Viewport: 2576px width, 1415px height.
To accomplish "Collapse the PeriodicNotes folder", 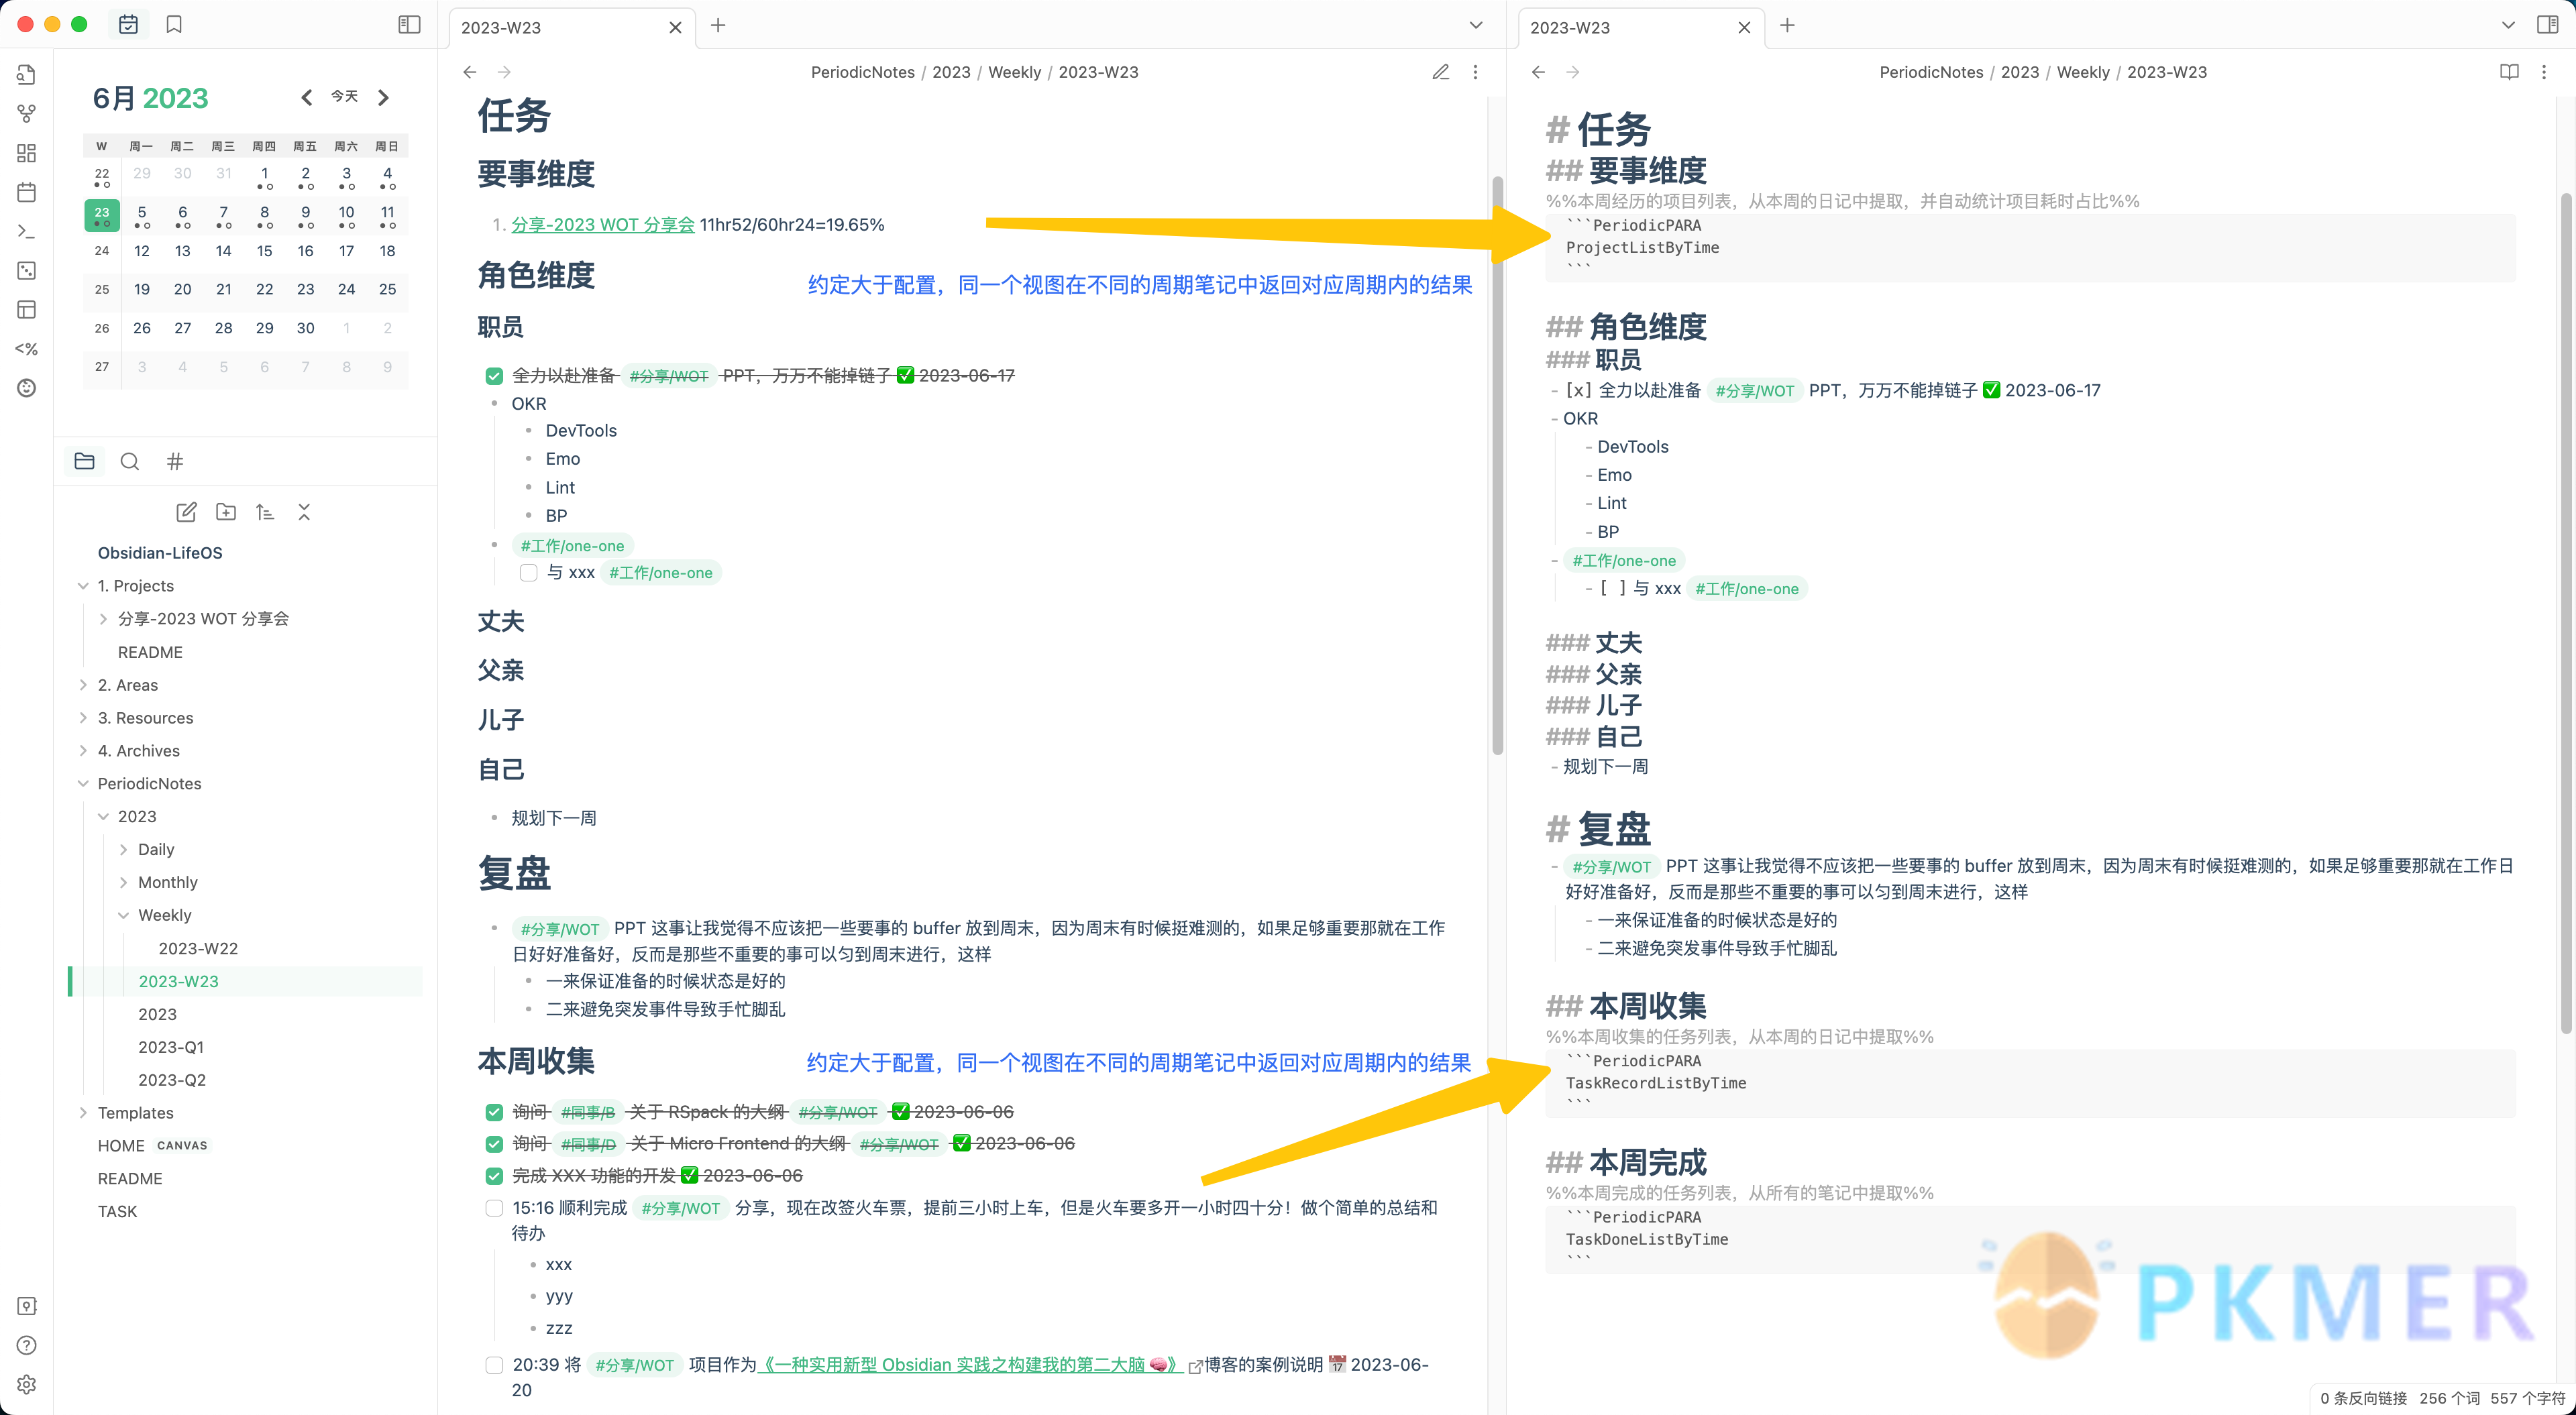I will click(x=83, y=784).
